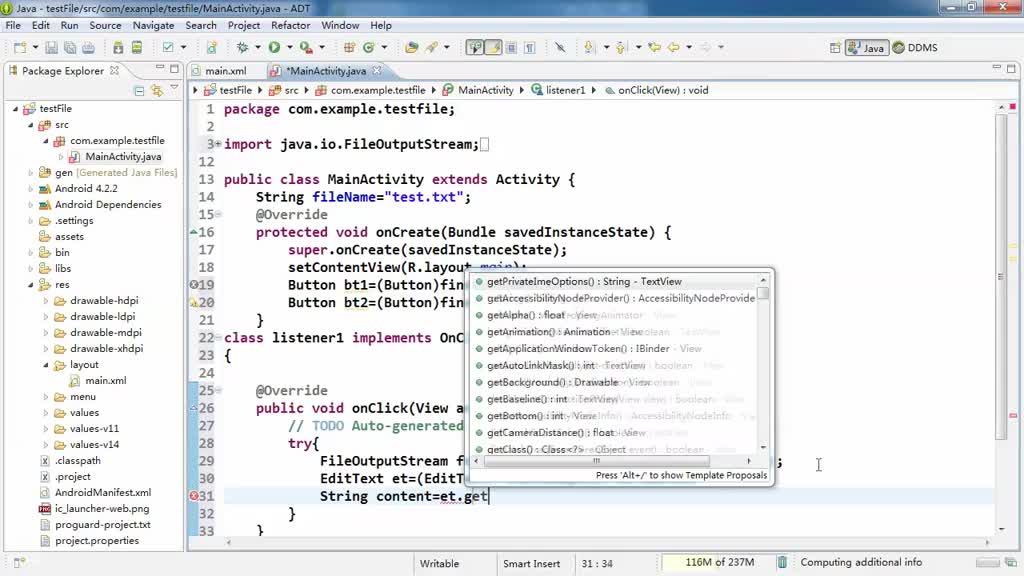
Task: Click the New file toolbar icon
Action: point(20,48)
